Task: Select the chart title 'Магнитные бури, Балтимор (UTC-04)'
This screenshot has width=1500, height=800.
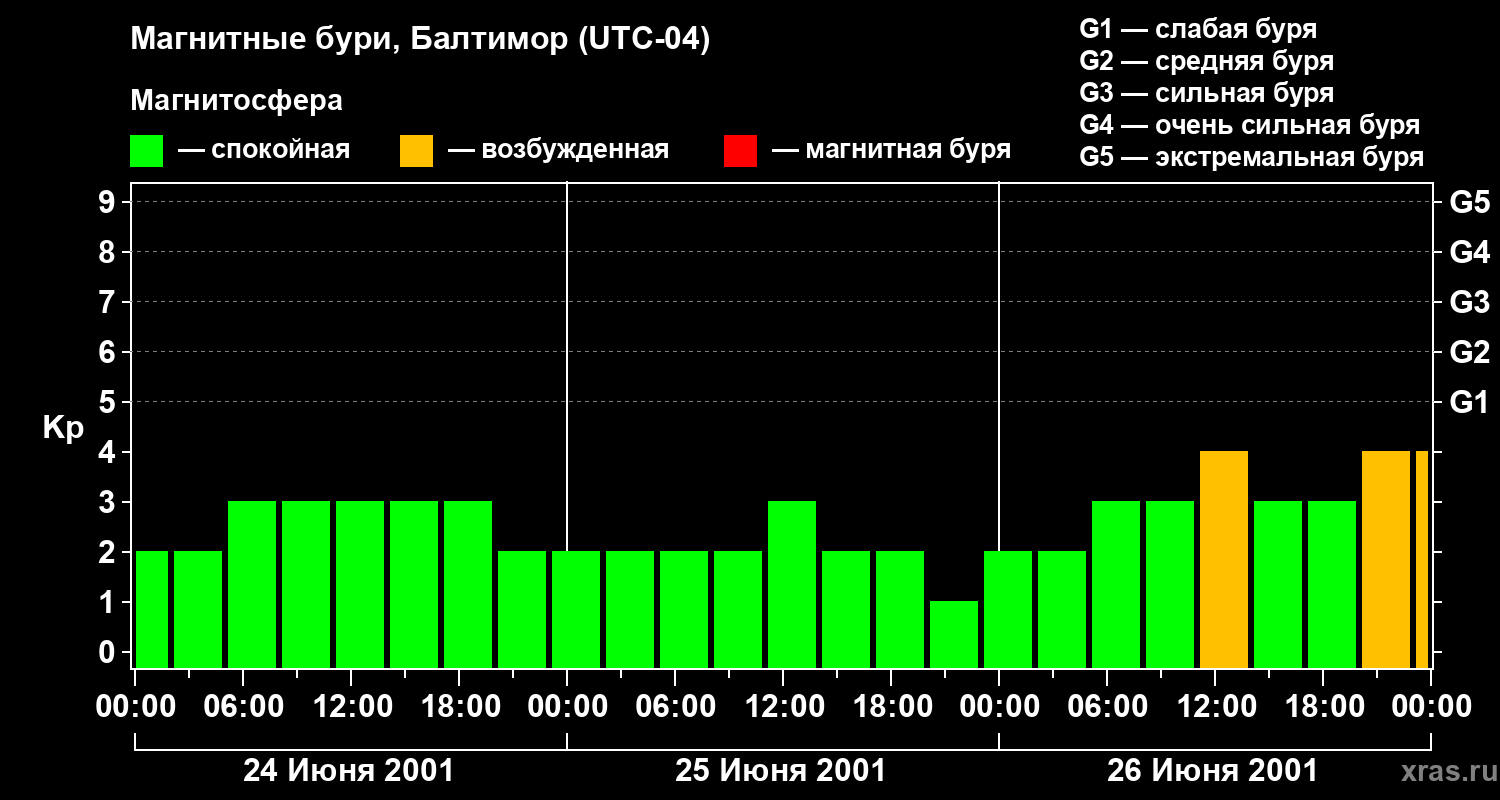Action: pyautogui.click(x=420, y=41)
